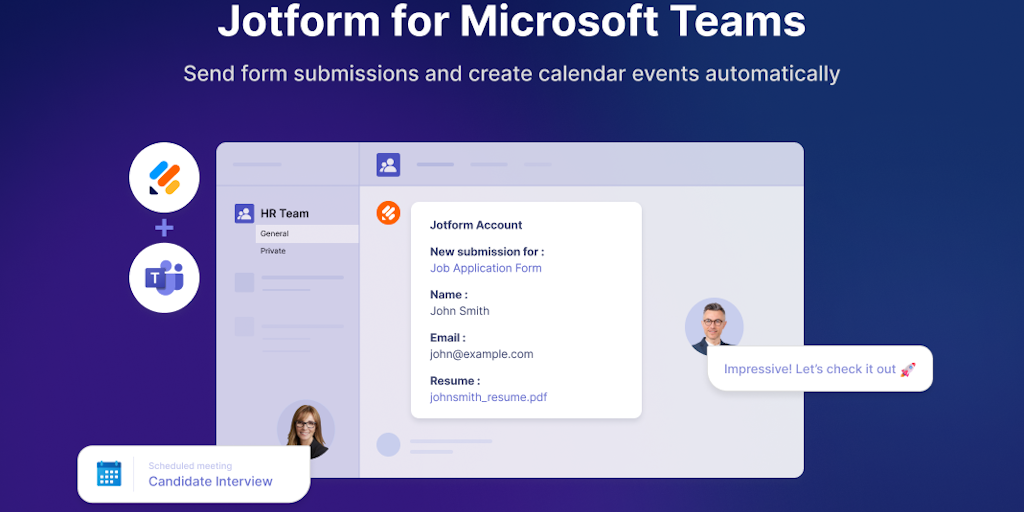Click the plus sign between the logos
1024x512 pixels.
164,228
